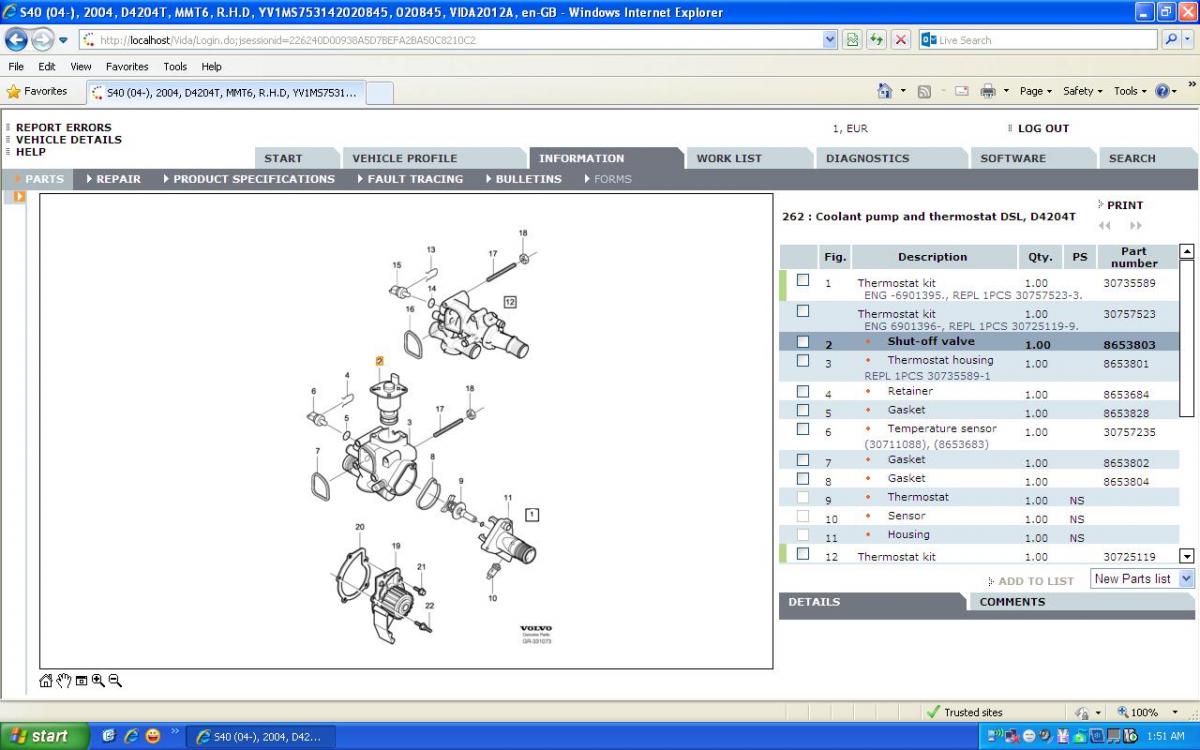Tick checkbox for Temperature sensor row
1200x750 pixels.
point(803,429)
